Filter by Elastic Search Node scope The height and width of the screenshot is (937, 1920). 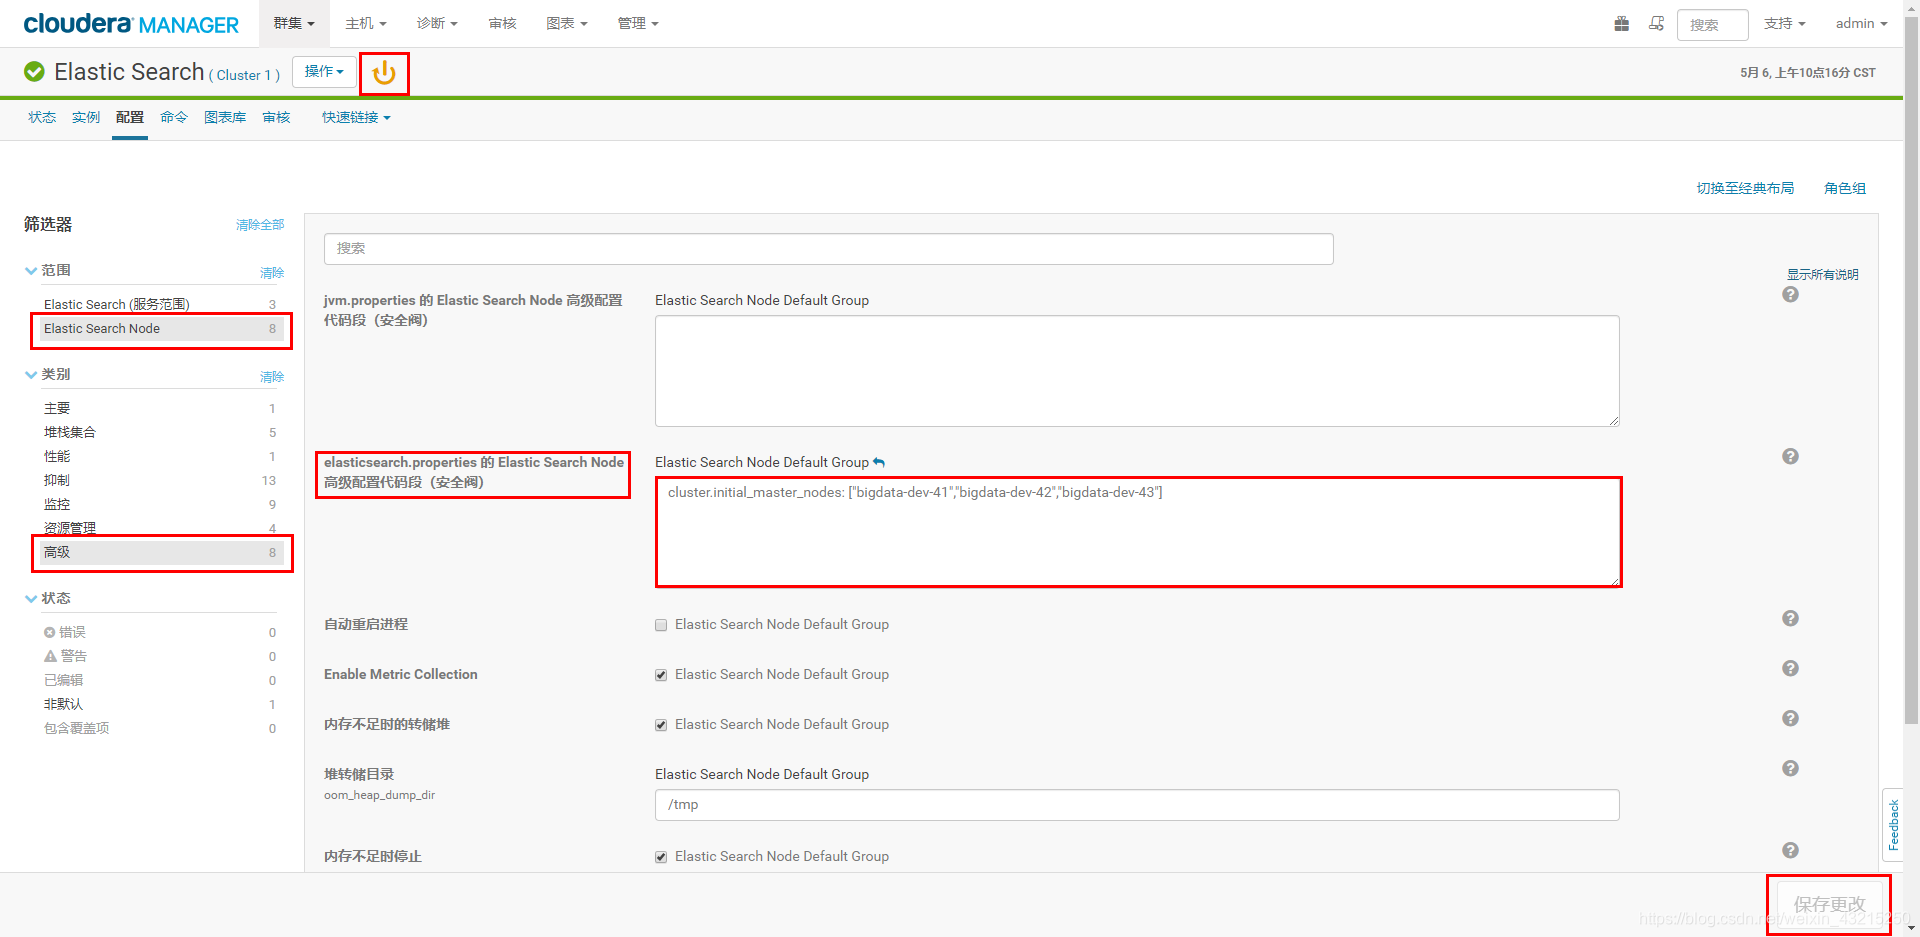(160, 328)
